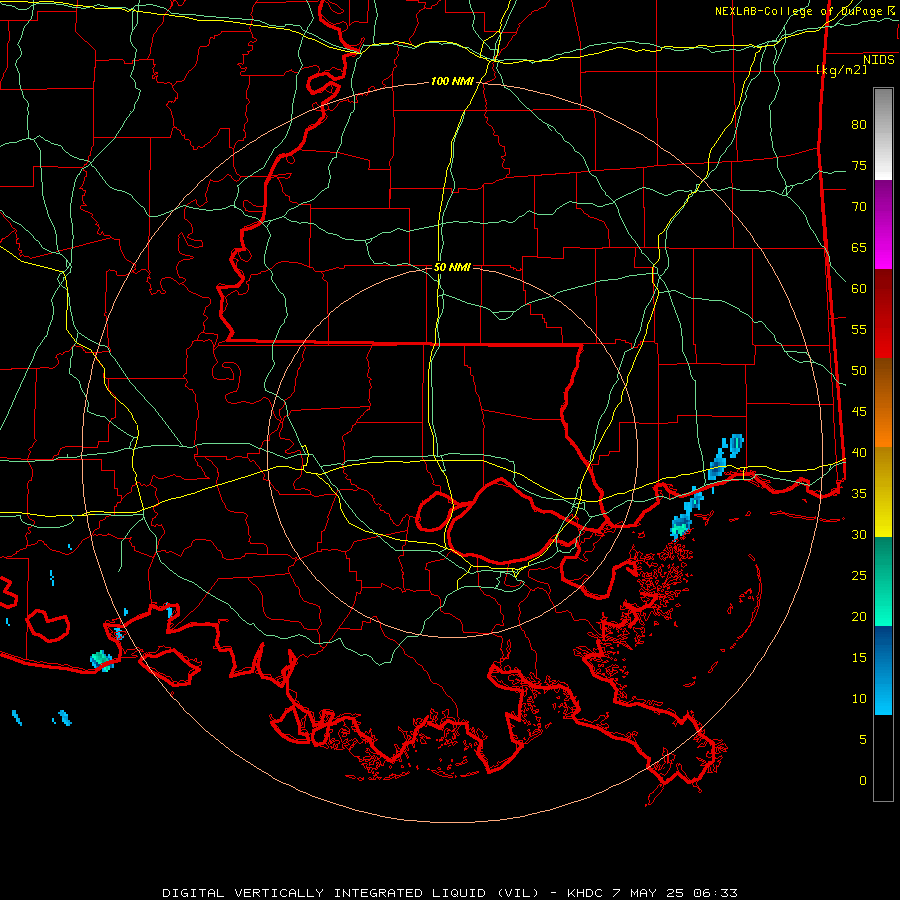This screenshot has width=900, height=900.
Task: Click the blue segment of the colorbar
Action: pyautogui.click(x=883, y=670)
